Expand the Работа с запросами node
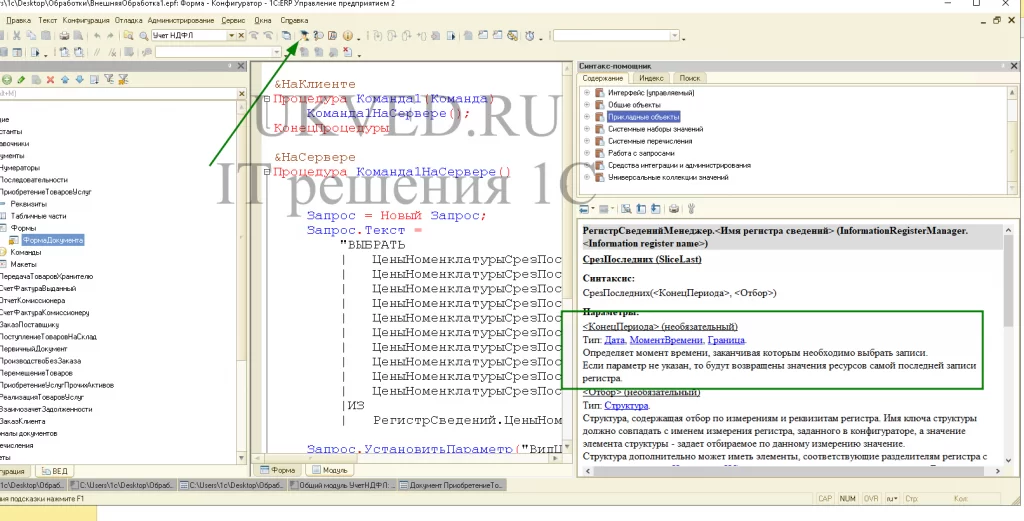1024x521 pixels. (585, 153)
